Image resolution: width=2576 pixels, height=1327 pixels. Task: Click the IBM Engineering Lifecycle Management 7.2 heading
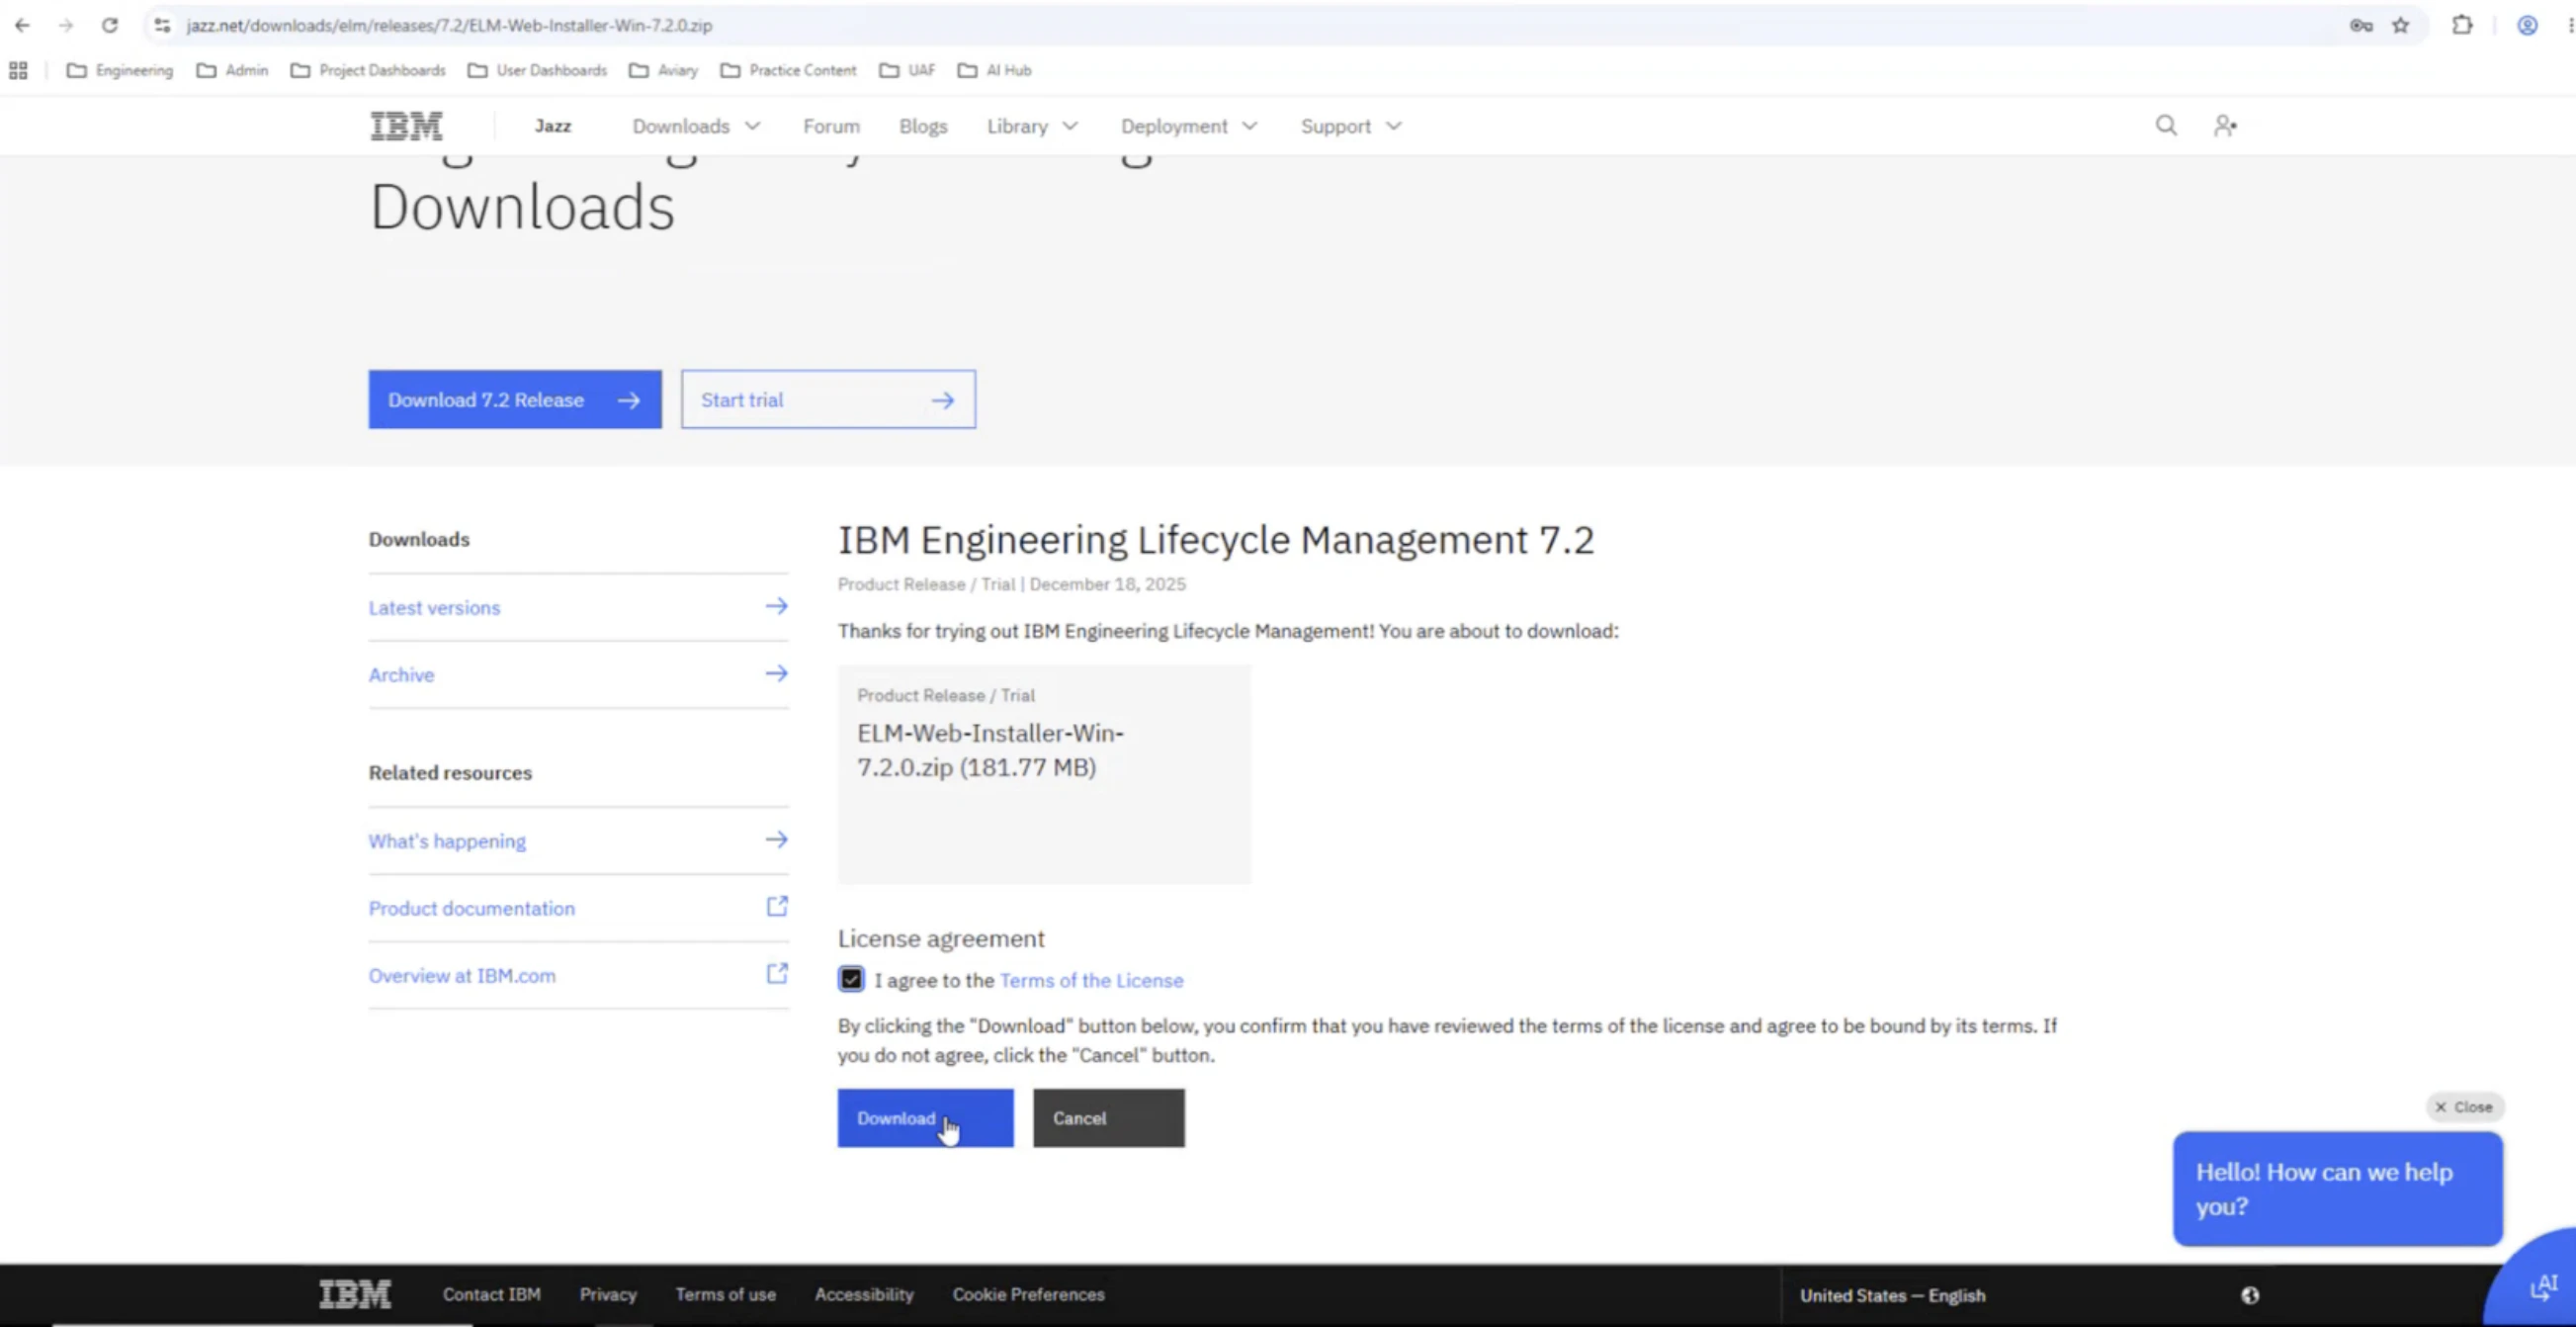pyautogui.click(x=1216, y=540)
